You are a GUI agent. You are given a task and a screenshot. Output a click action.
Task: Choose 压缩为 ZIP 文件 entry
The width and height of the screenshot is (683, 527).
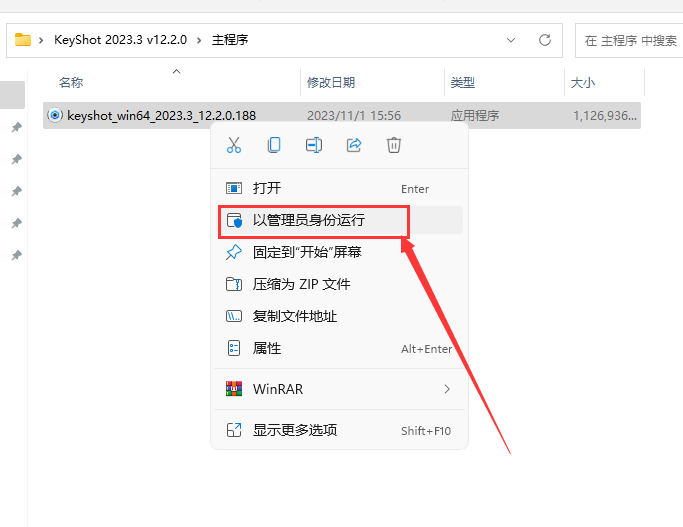click(x=339, y=284)
